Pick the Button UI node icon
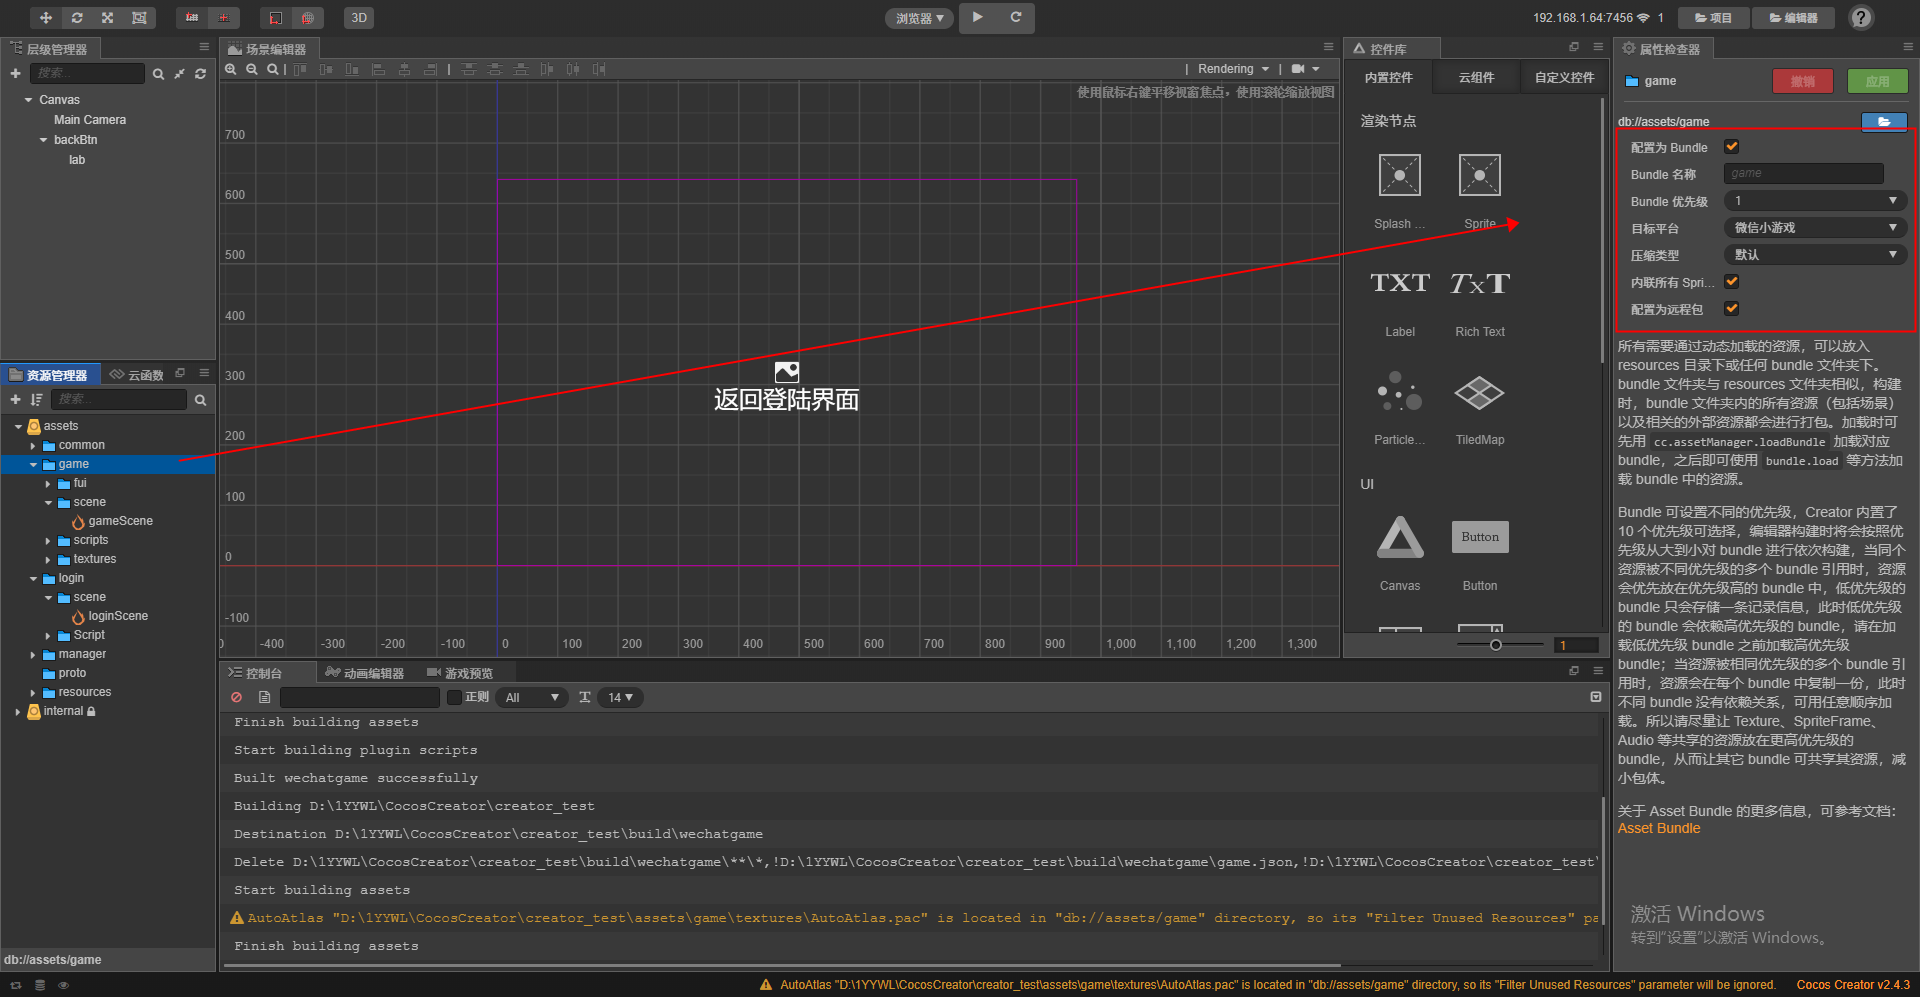The height and width of the screenshot is (997, 1920). [1480, 537]
